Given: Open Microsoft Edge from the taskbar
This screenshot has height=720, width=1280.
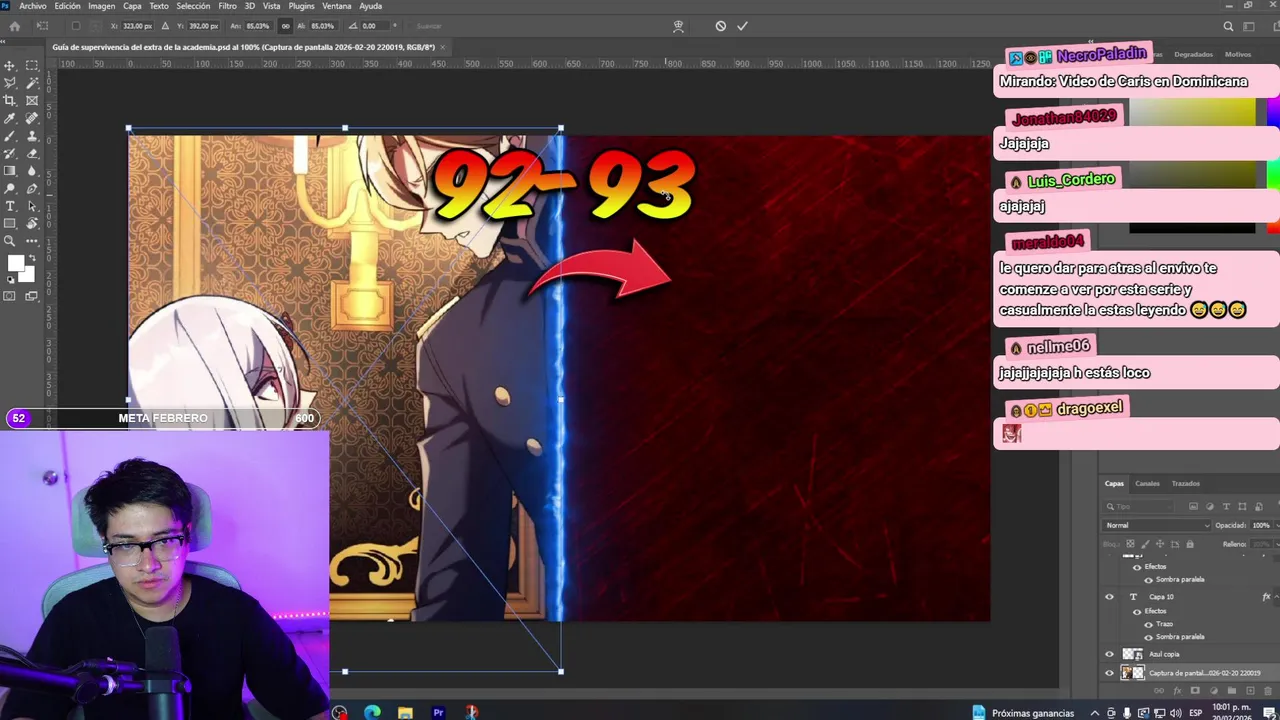Looking at the screenshot, I should (x=372, y=712).
